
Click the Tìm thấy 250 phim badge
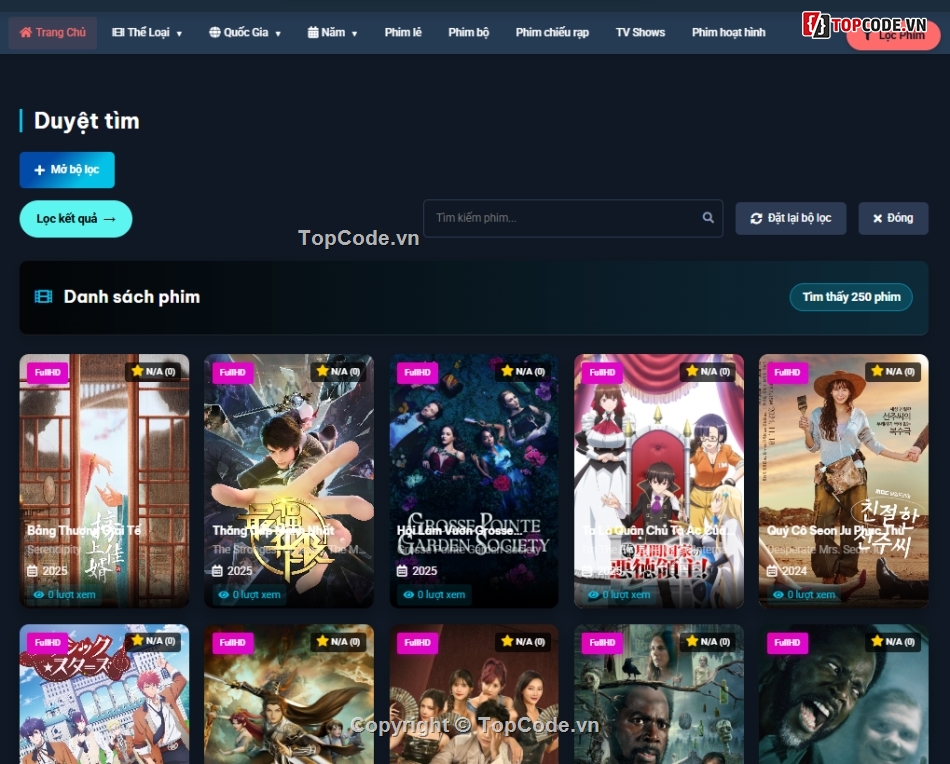pyautogui.click(x=851, y=297)
